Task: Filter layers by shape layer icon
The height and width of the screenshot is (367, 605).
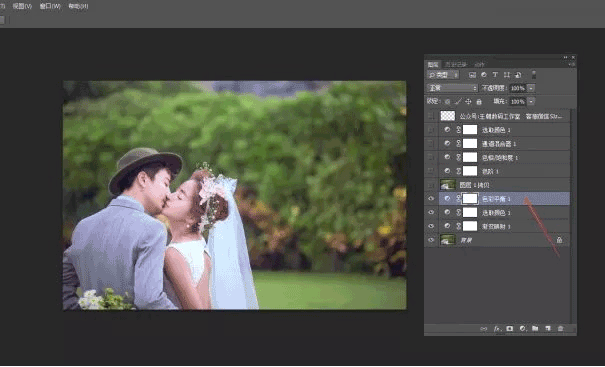Action: 507,75
